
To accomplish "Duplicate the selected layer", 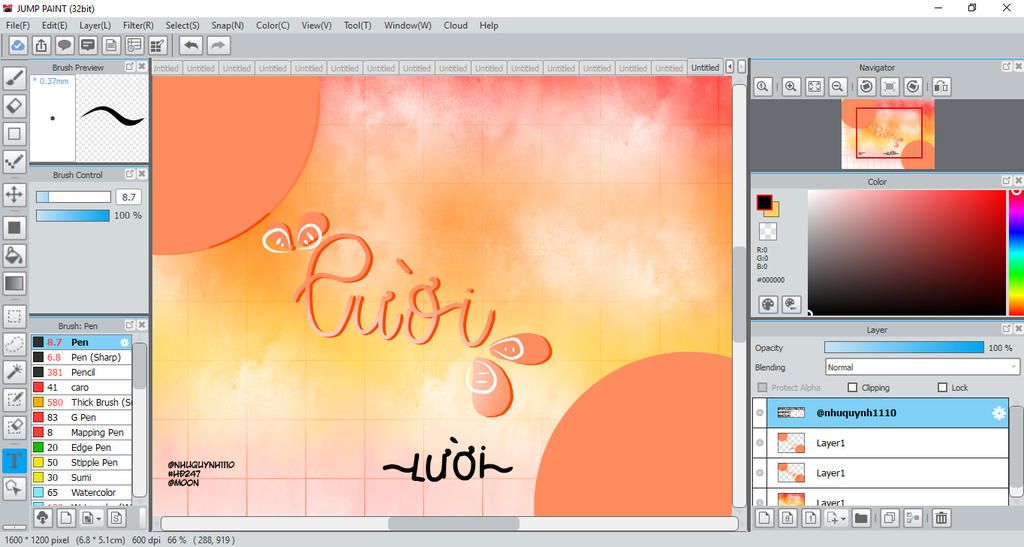I will point(889,518).
